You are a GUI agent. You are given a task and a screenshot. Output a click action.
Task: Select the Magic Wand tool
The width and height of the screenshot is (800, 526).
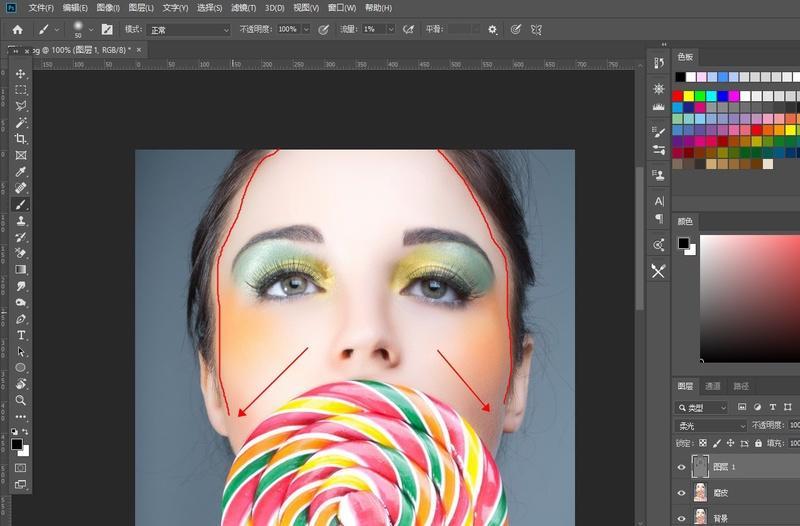20,122
